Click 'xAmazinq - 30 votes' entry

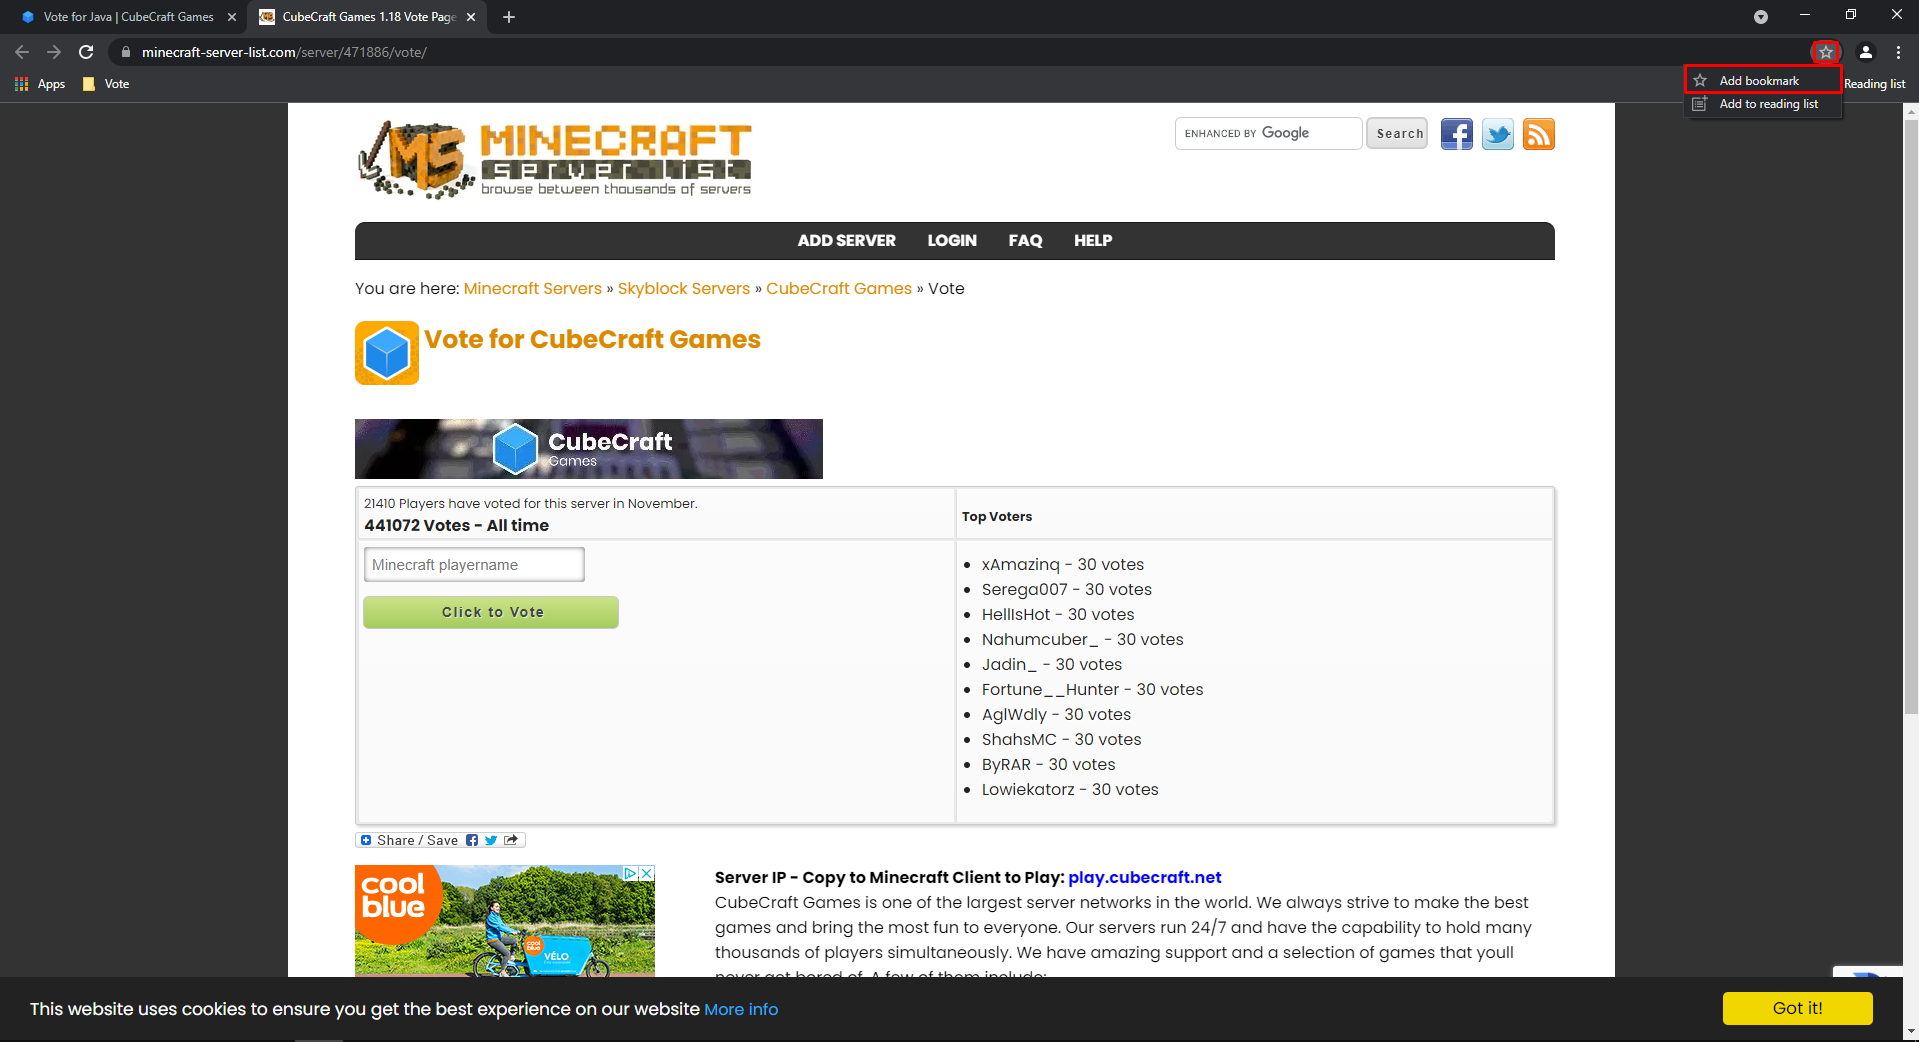coord(1063,564)
